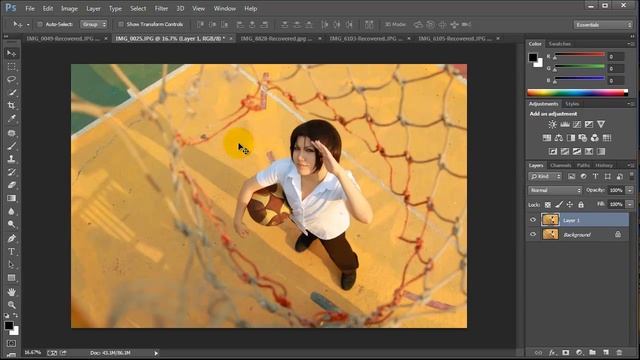Open the Normal blend mode dropdown
Image resolution: width=640 pixels, height=360 pixels.
[555, 190]
